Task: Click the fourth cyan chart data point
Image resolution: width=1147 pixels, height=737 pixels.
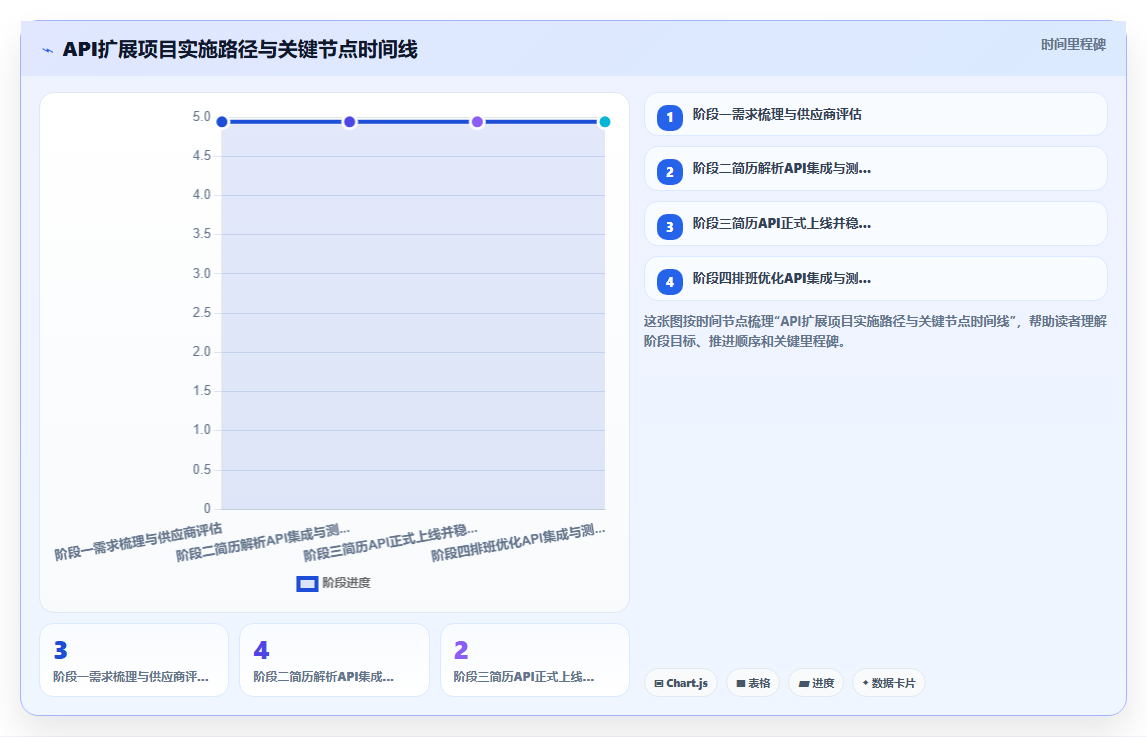Action: 605,122
